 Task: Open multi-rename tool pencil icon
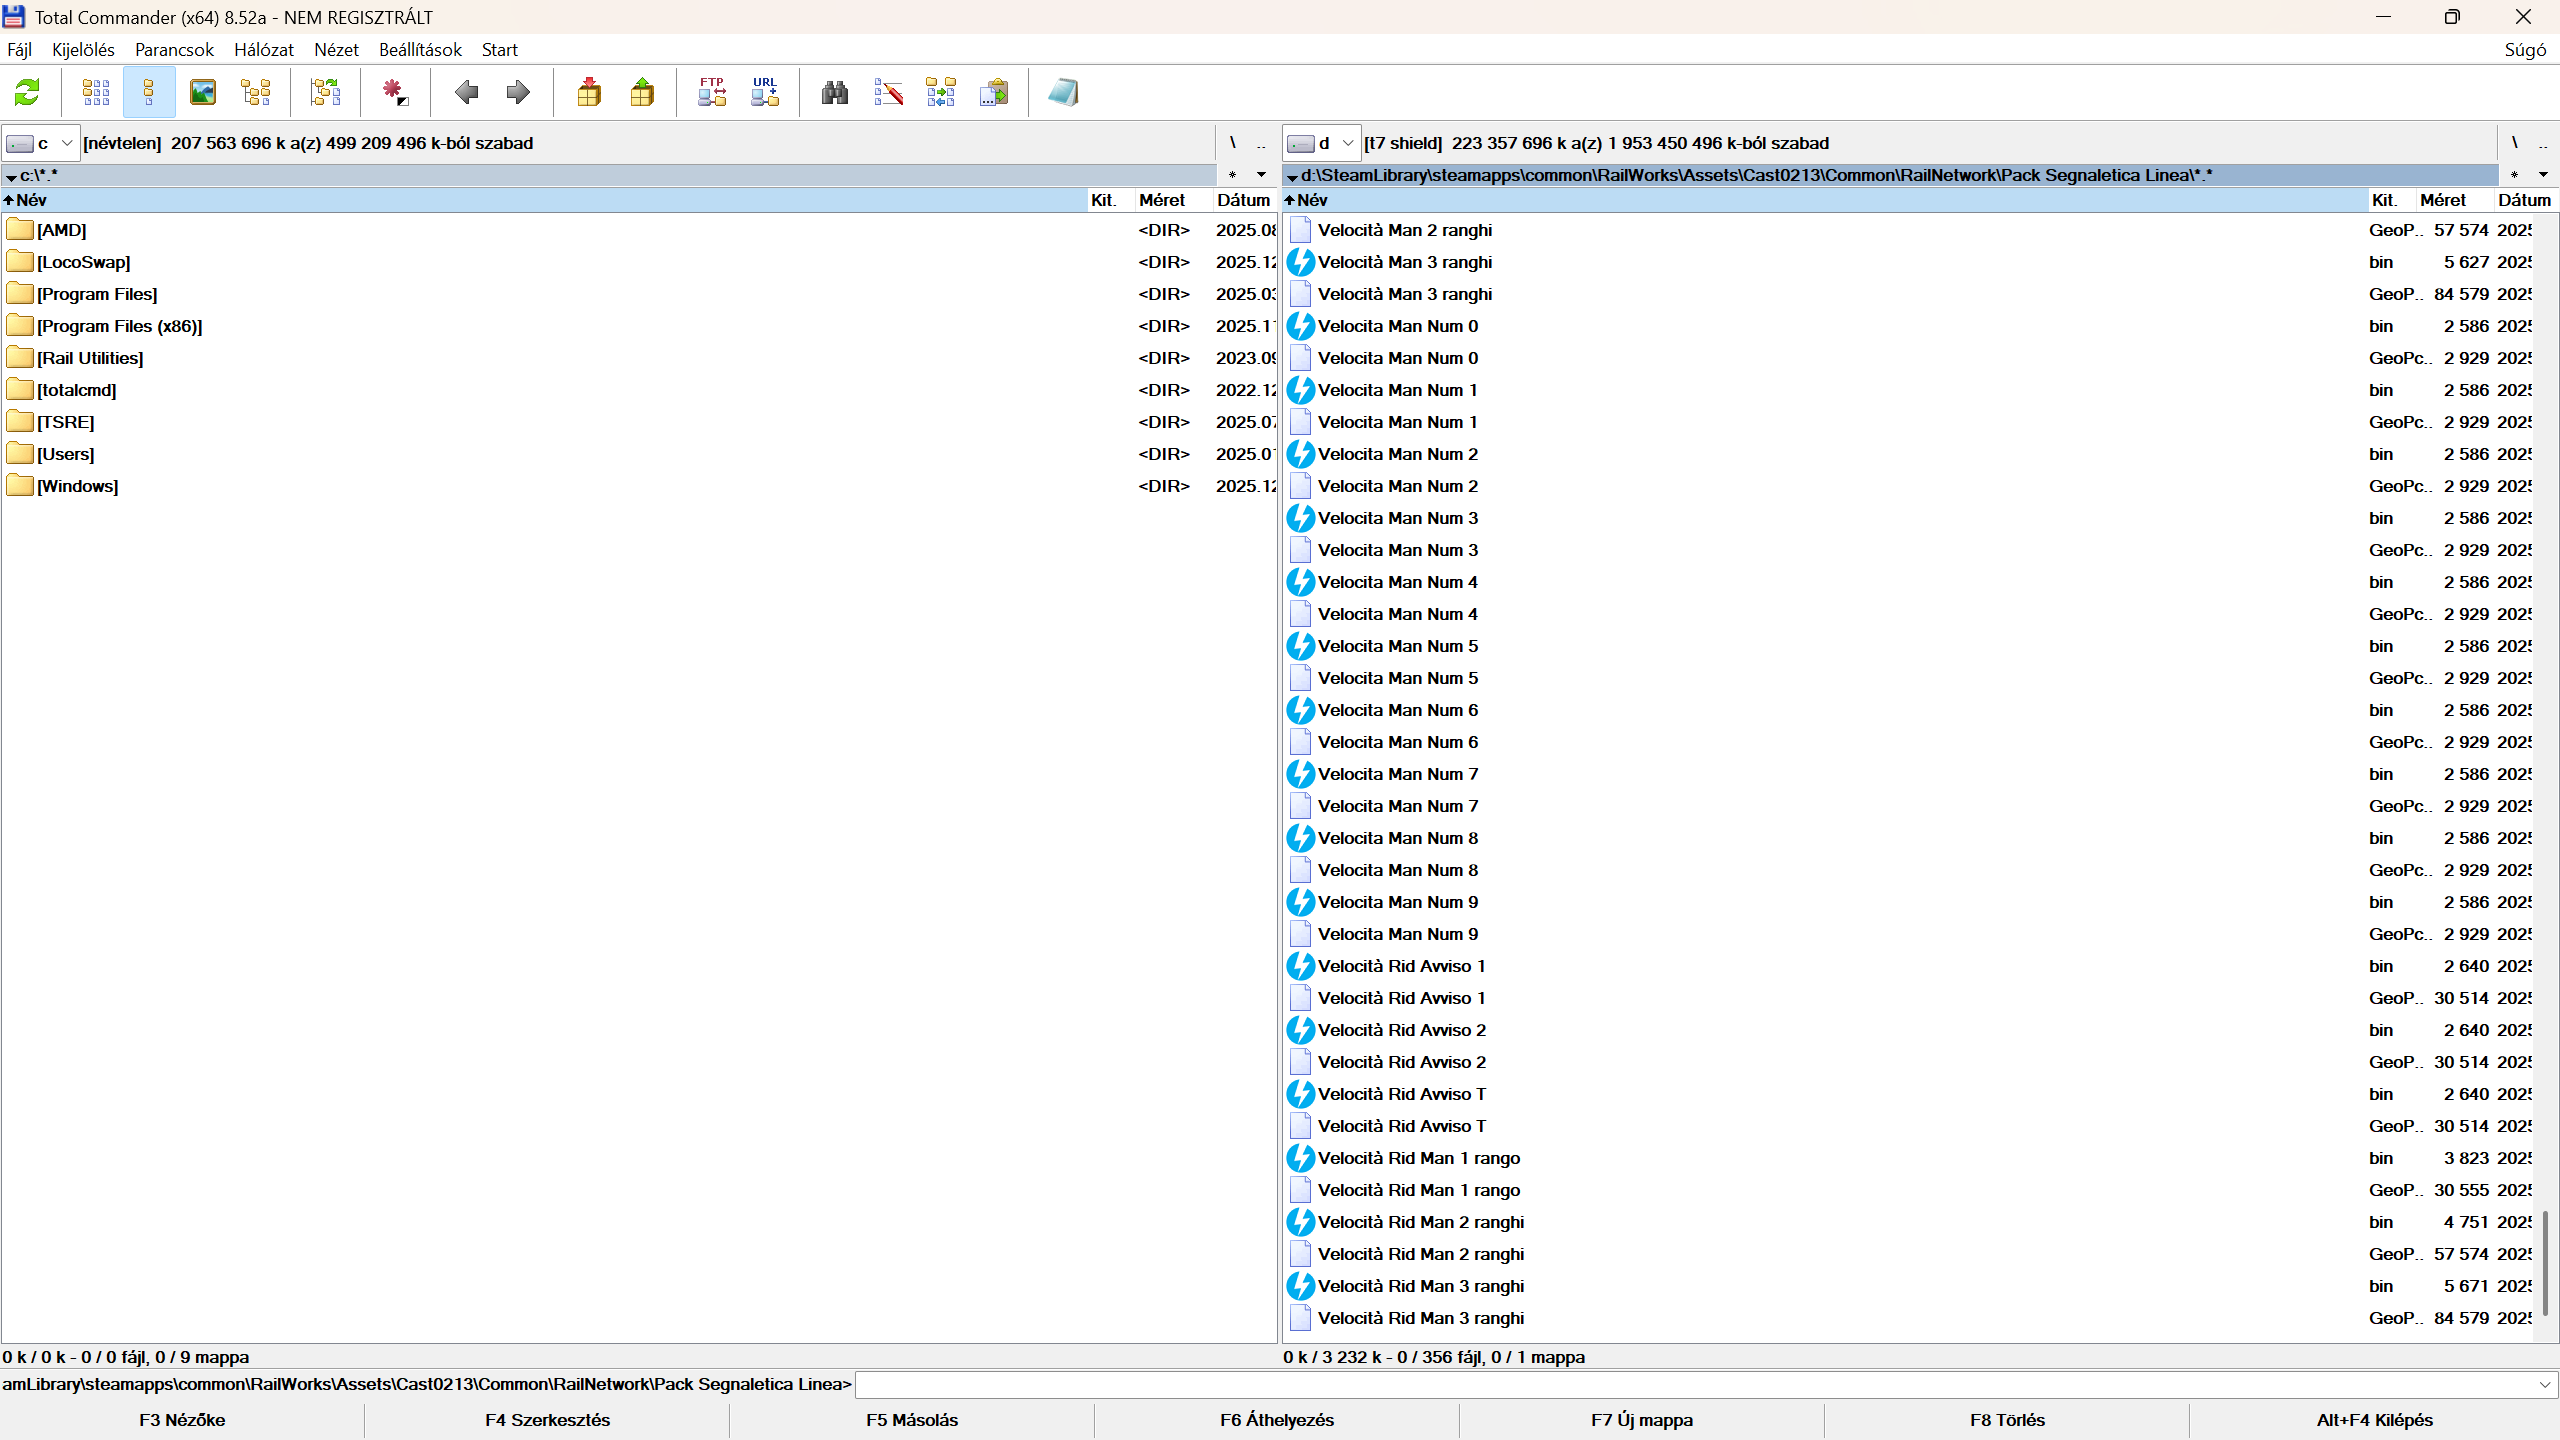(888, 93)
